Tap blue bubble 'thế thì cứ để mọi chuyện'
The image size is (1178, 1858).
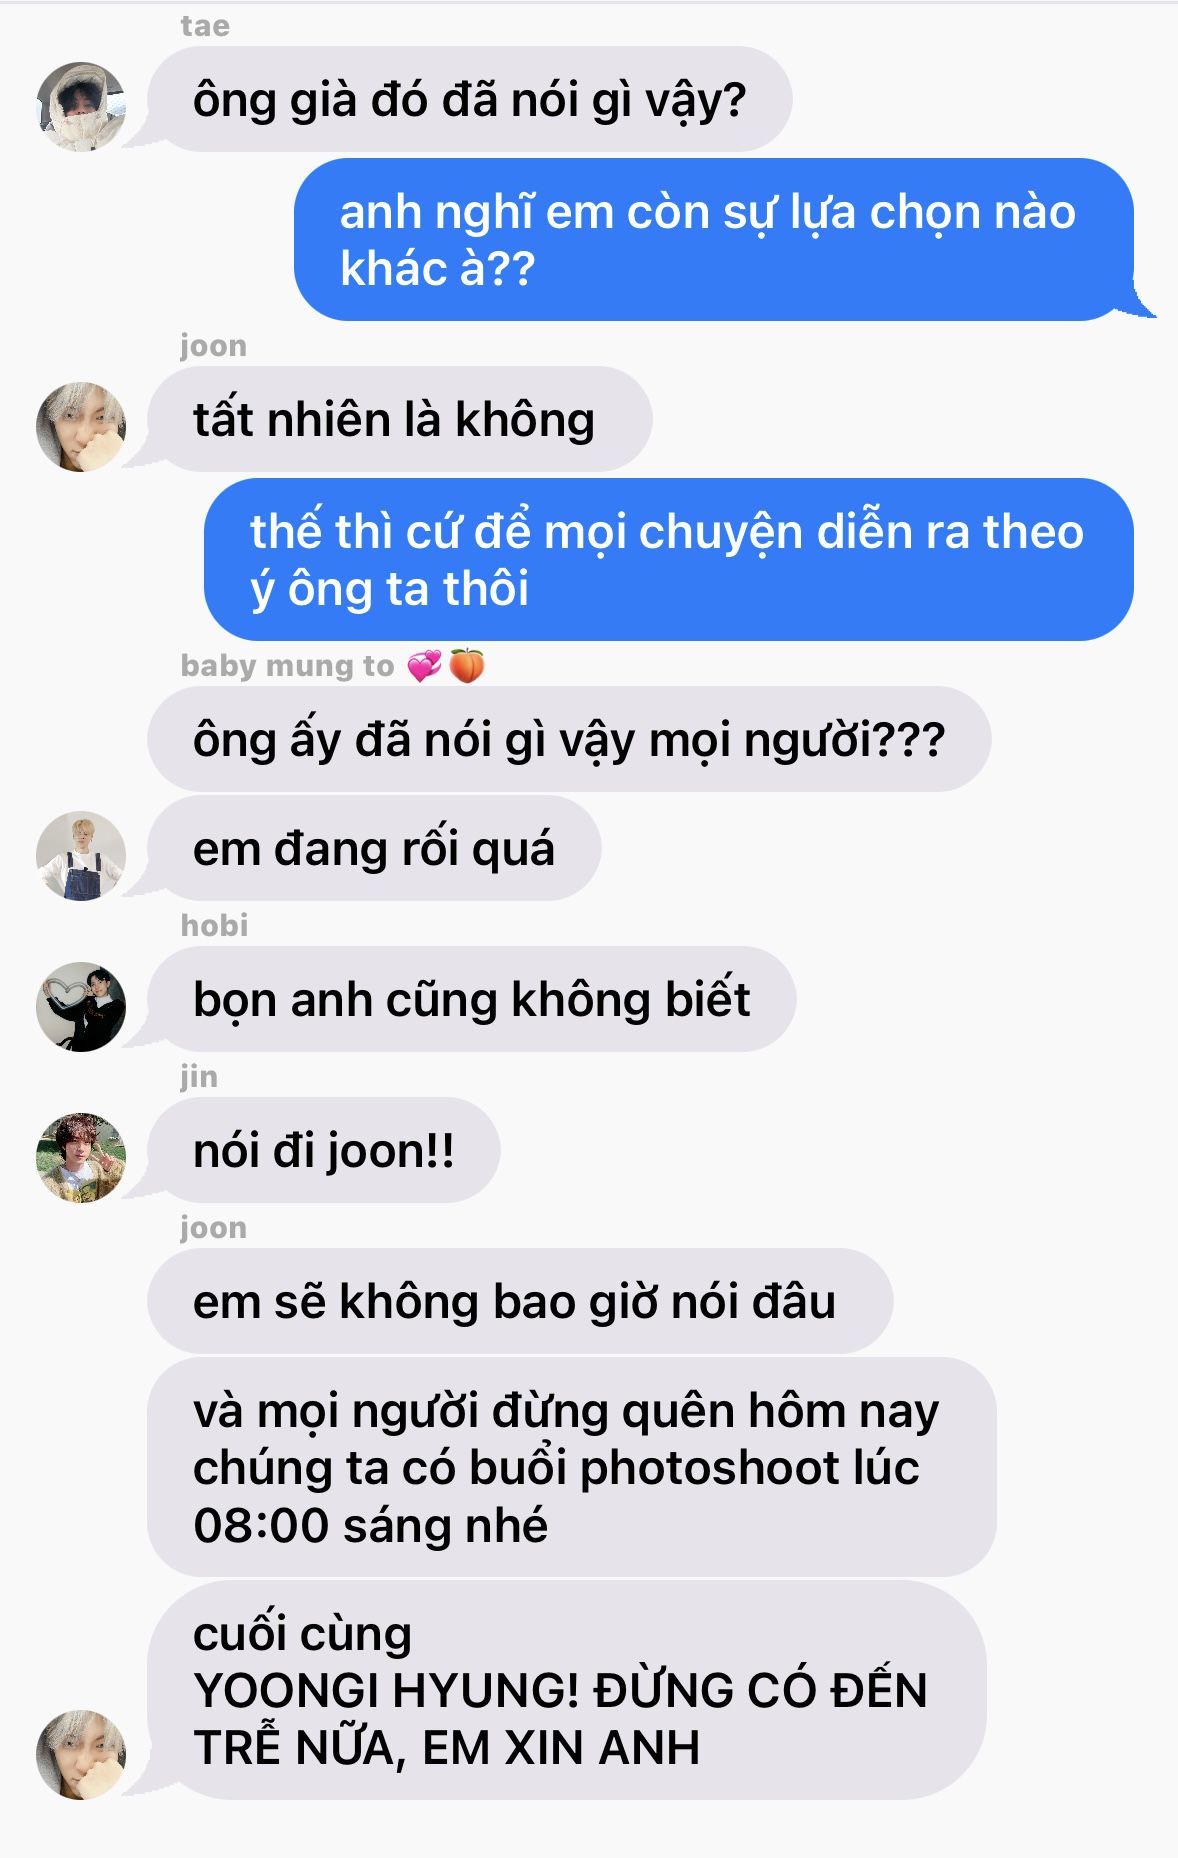coord(669,559)
